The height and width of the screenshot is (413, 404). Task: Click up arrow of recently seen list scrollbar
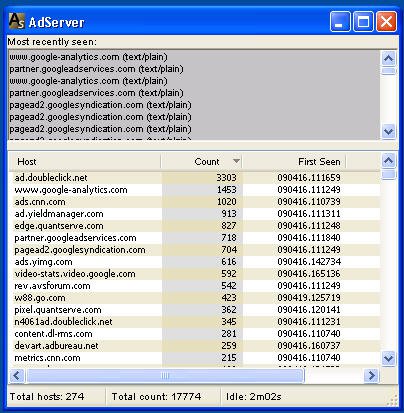pos(388,58)
